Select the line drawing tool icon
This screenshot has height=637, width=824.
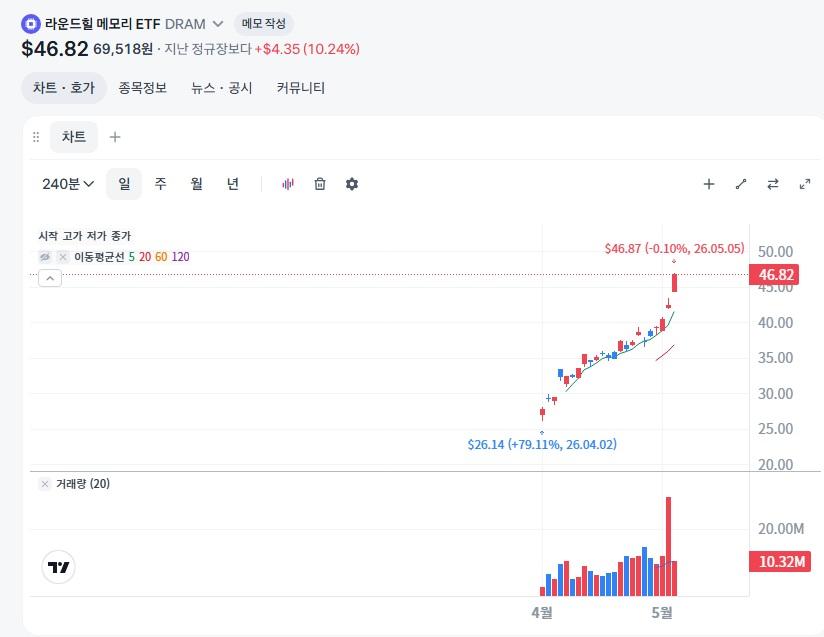[741, 184]
